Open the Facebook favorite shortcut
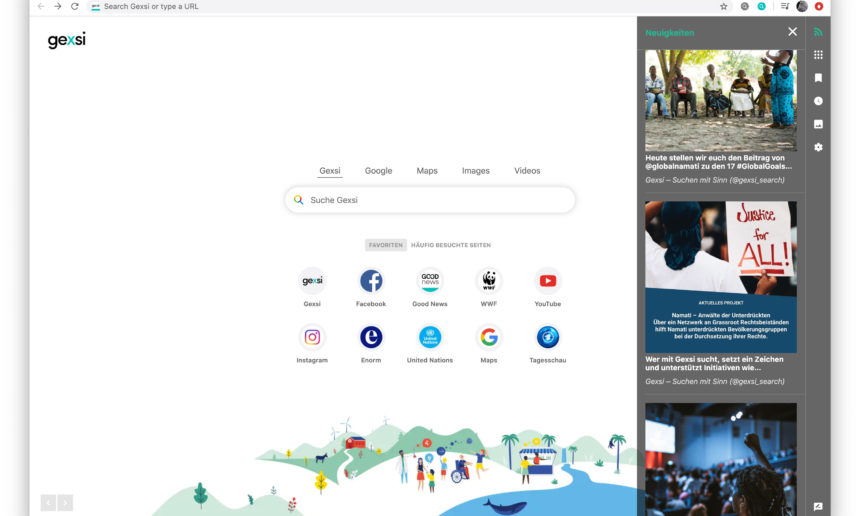The image size is (860, 516). pos(371,281)
